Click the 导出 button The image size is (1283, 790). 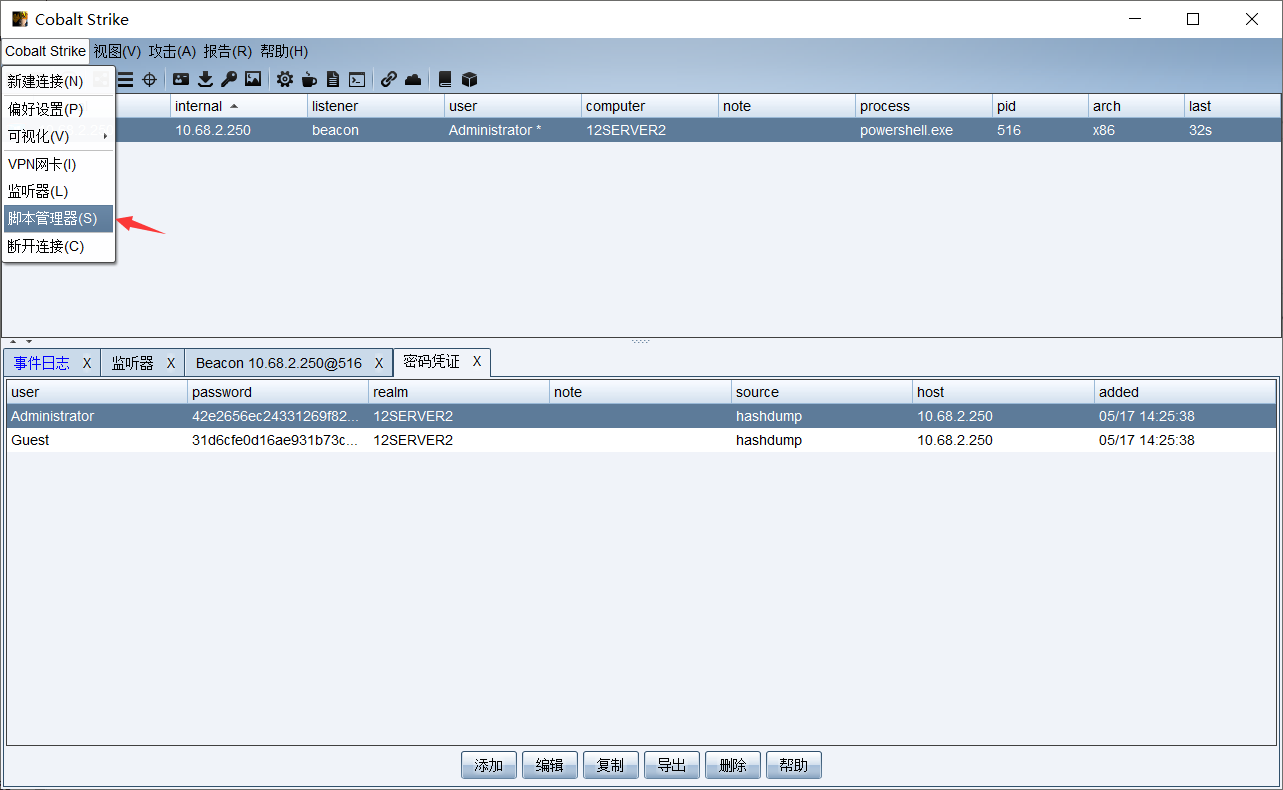[x=672, y=765]
